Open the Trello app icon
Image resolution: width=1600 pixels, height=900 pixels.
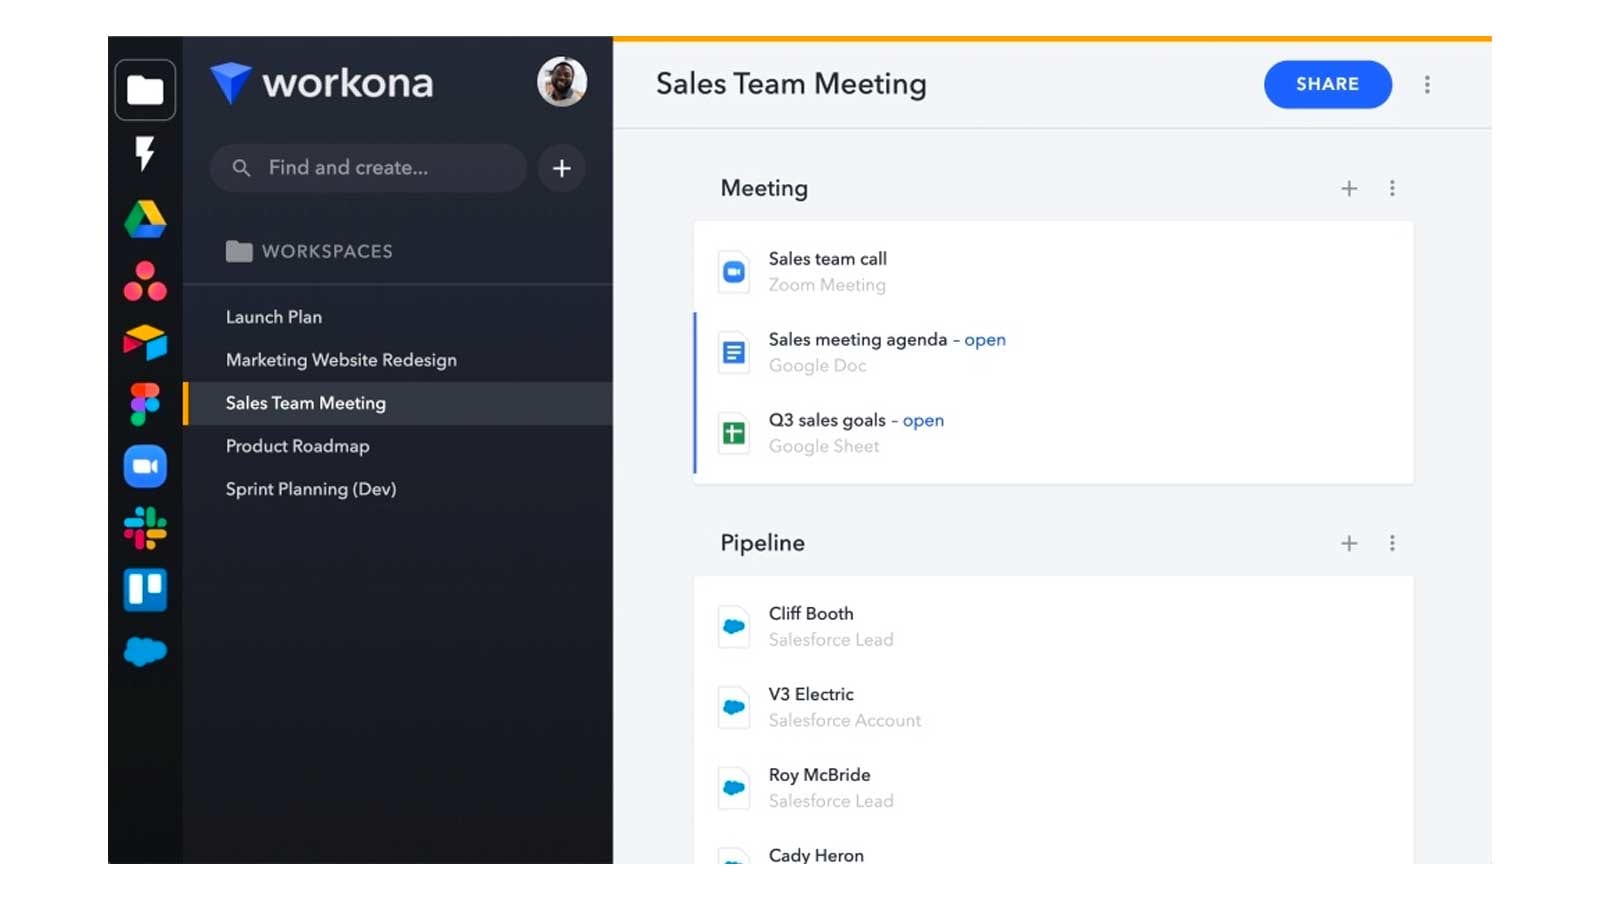click(145, 590)
